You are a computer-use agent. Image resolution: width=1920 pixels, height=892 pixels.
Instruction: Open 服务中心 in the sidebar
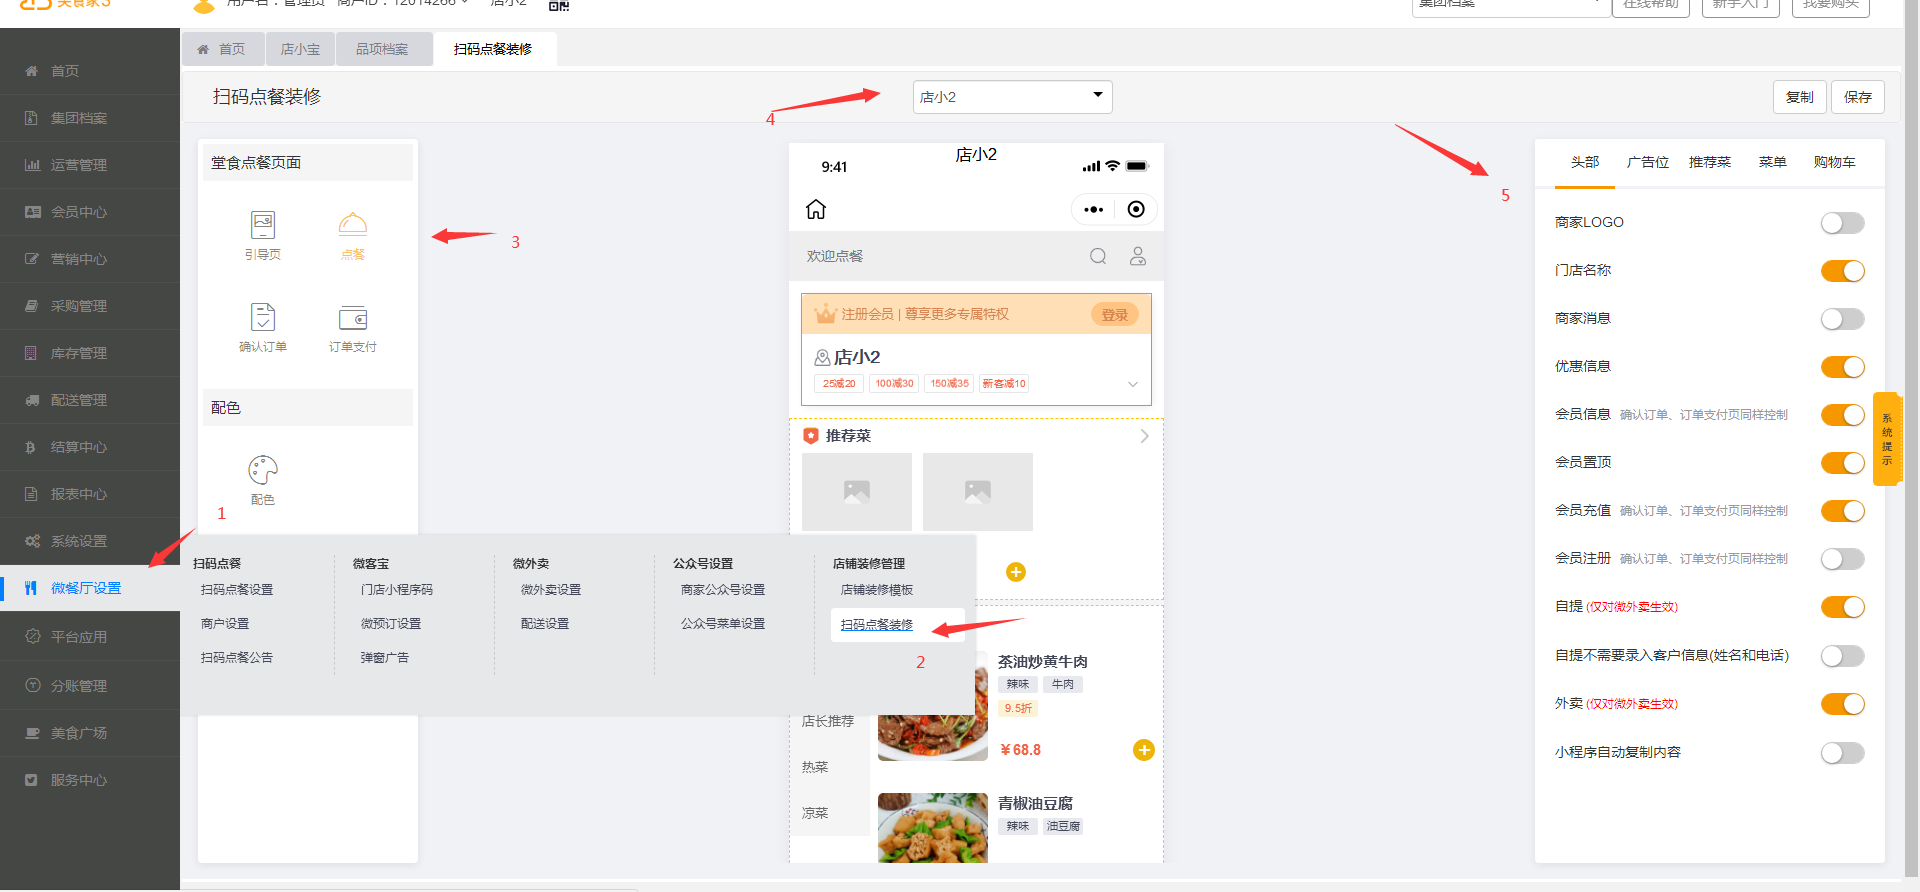coord(90,780)
